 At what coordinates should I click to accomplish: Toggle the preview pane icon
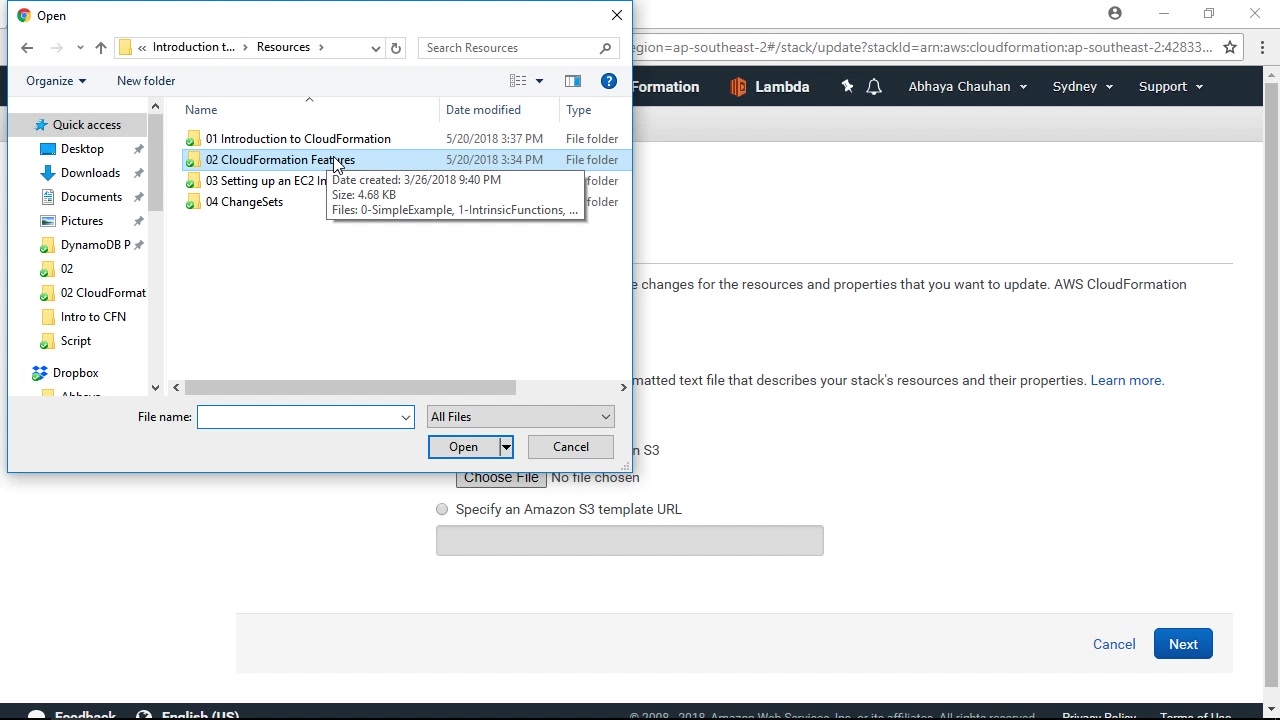(572, 81)
